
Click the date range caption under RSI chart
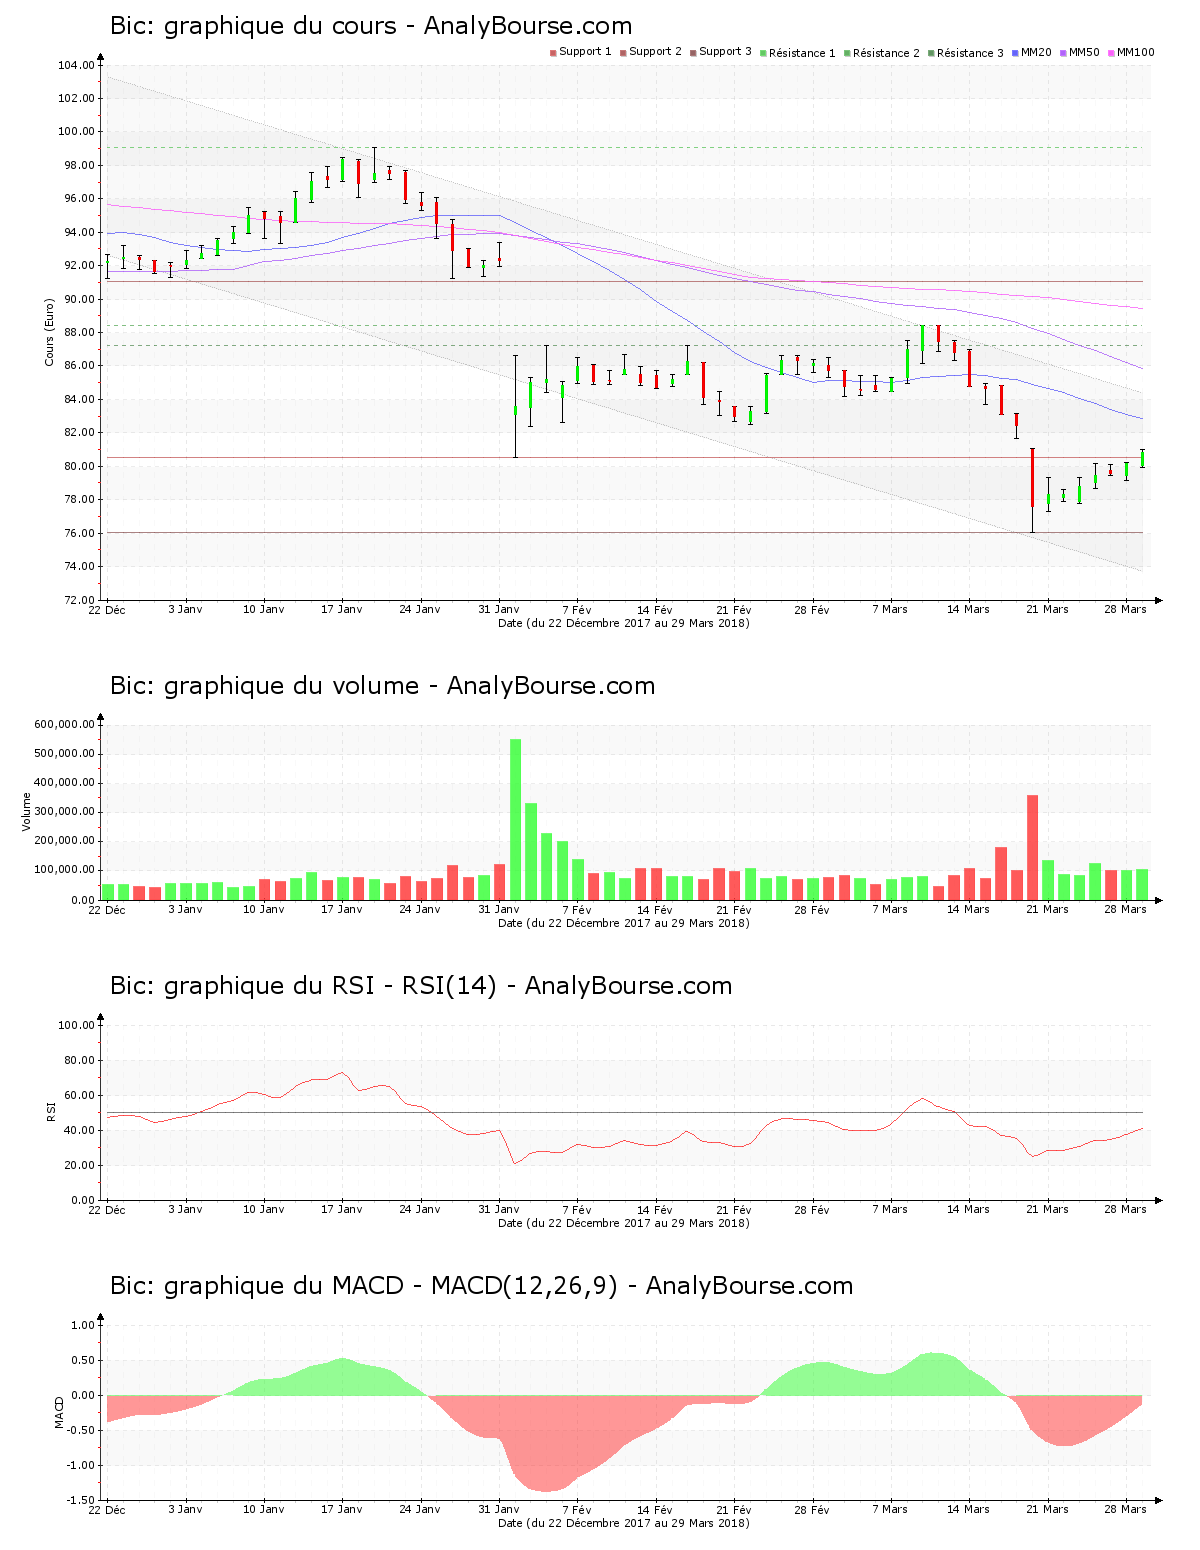(x=624, y=1223)
